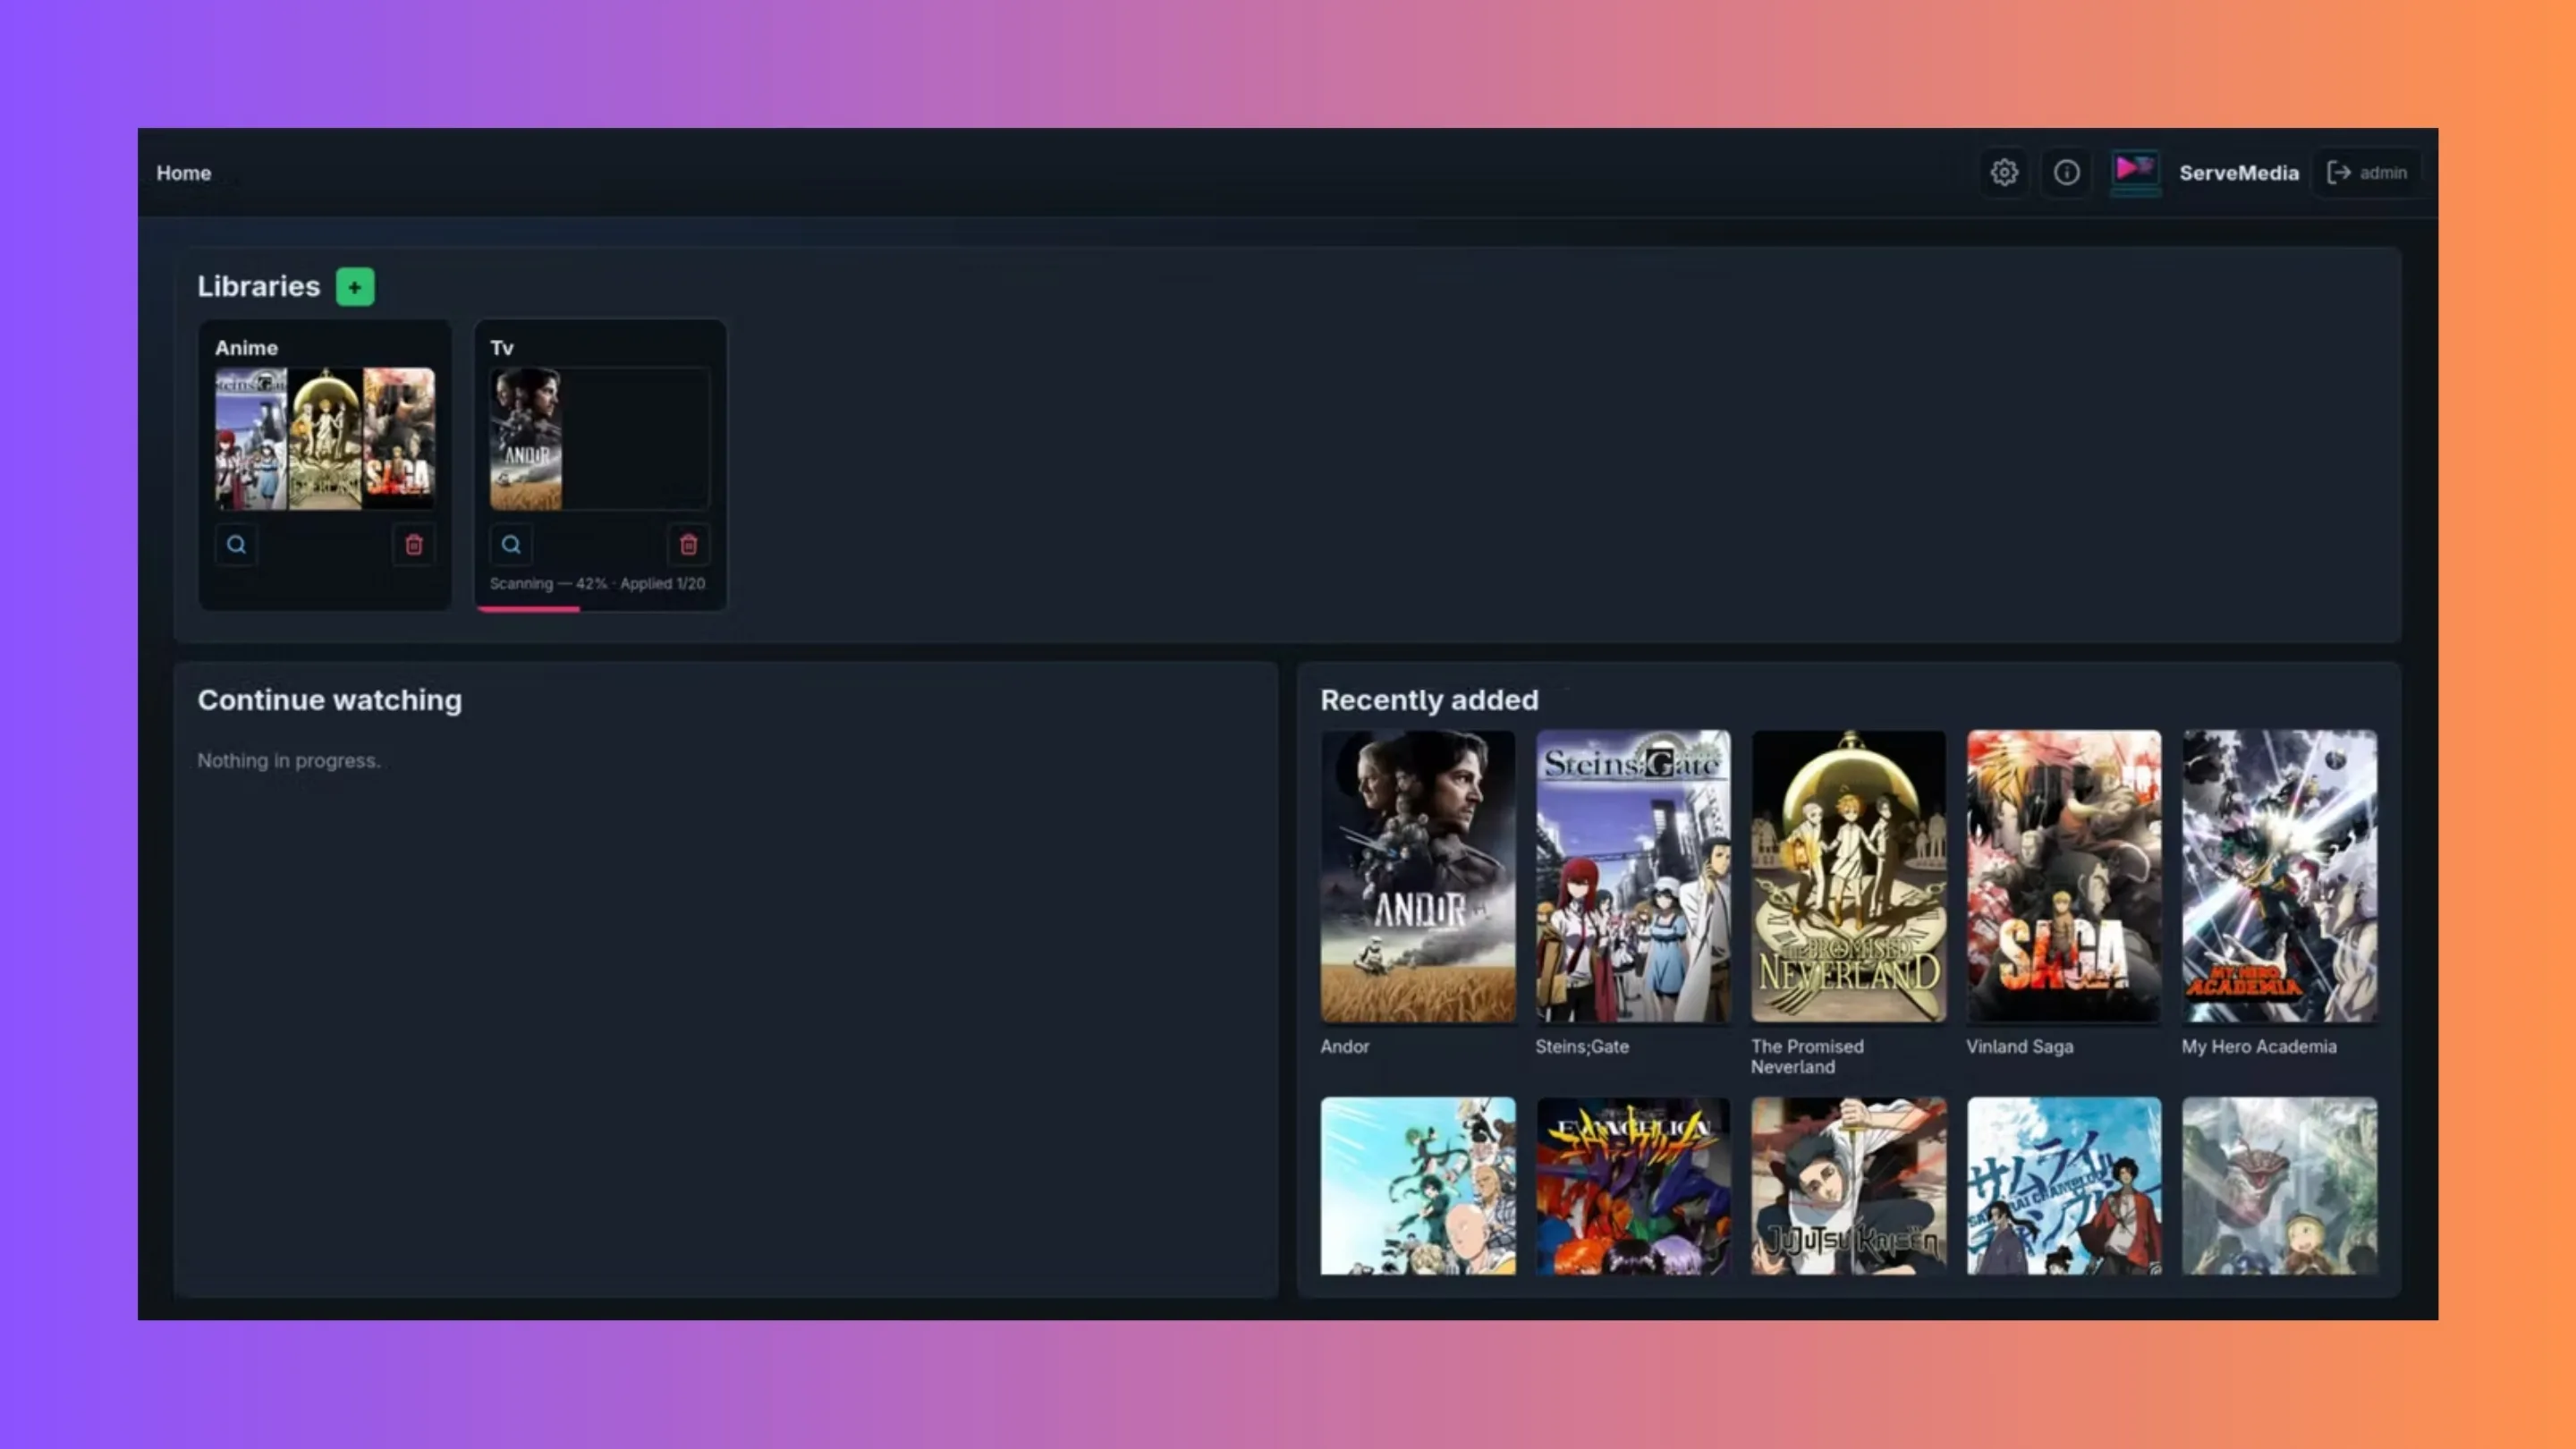
Task: Open The Promised Neverland poster
Action: tap(1848, 876)
